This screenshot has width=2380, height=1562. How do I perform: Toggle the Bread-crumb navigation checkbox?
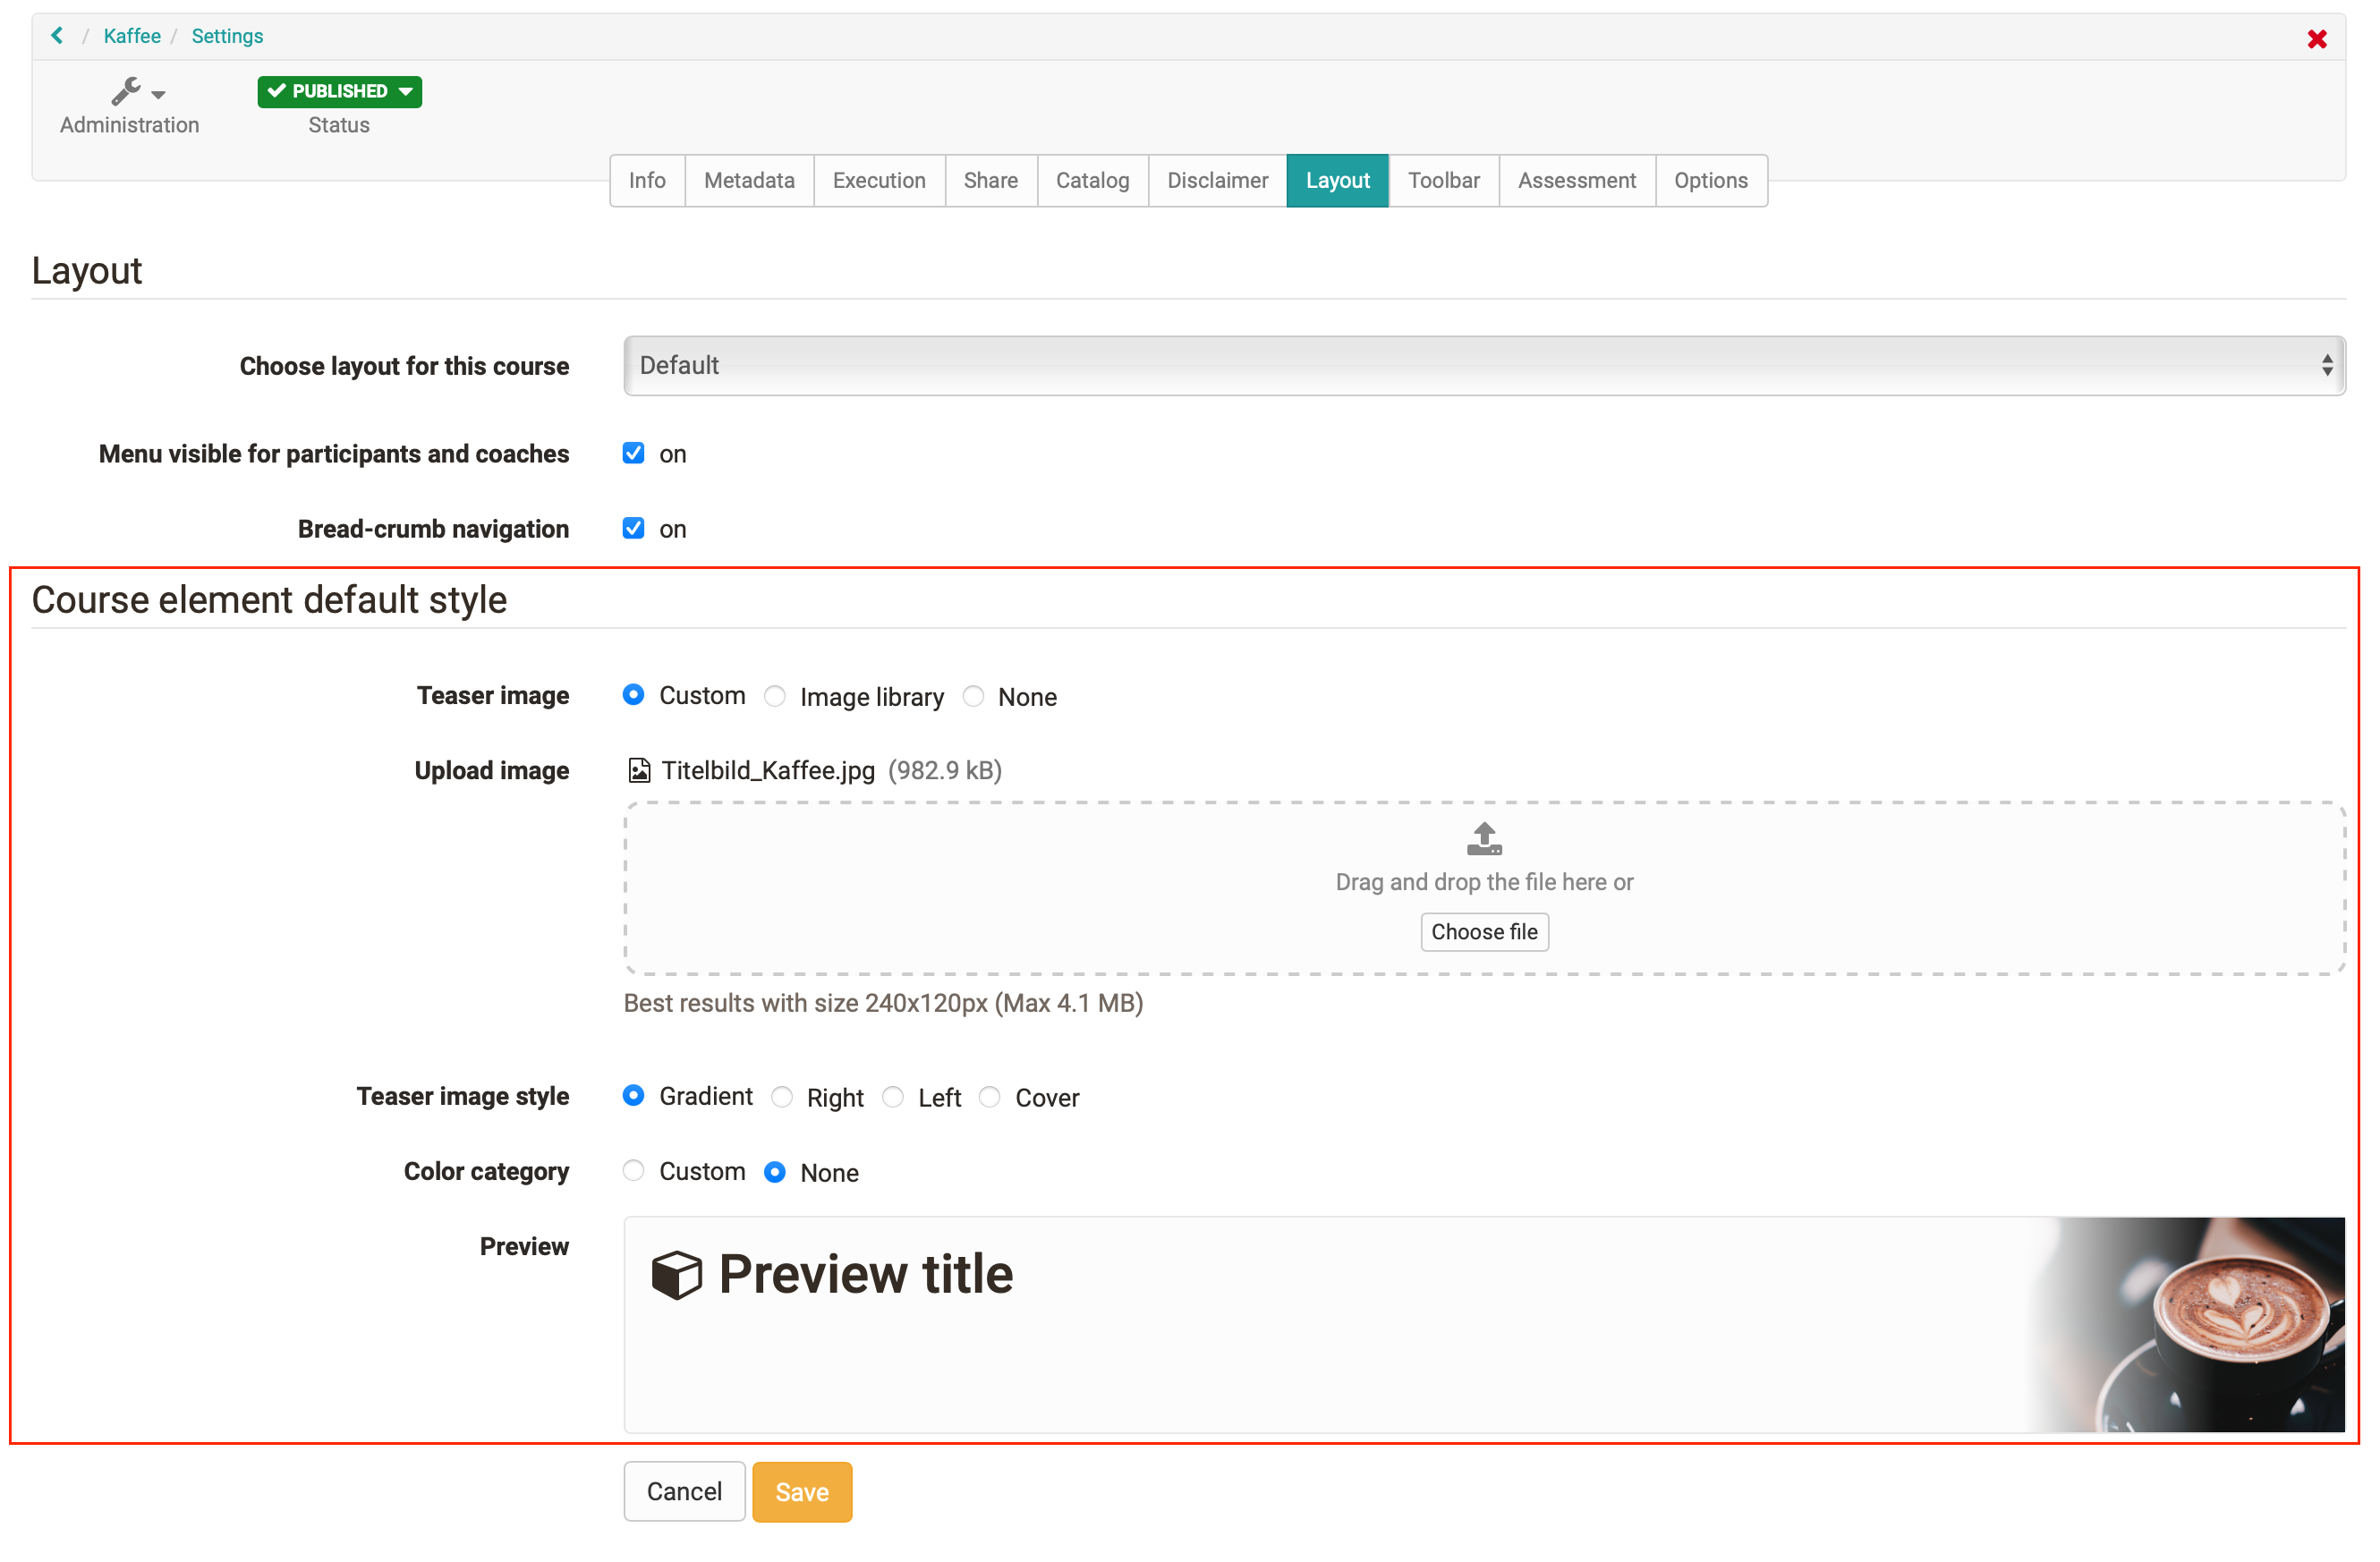click(x=633, y=529)
